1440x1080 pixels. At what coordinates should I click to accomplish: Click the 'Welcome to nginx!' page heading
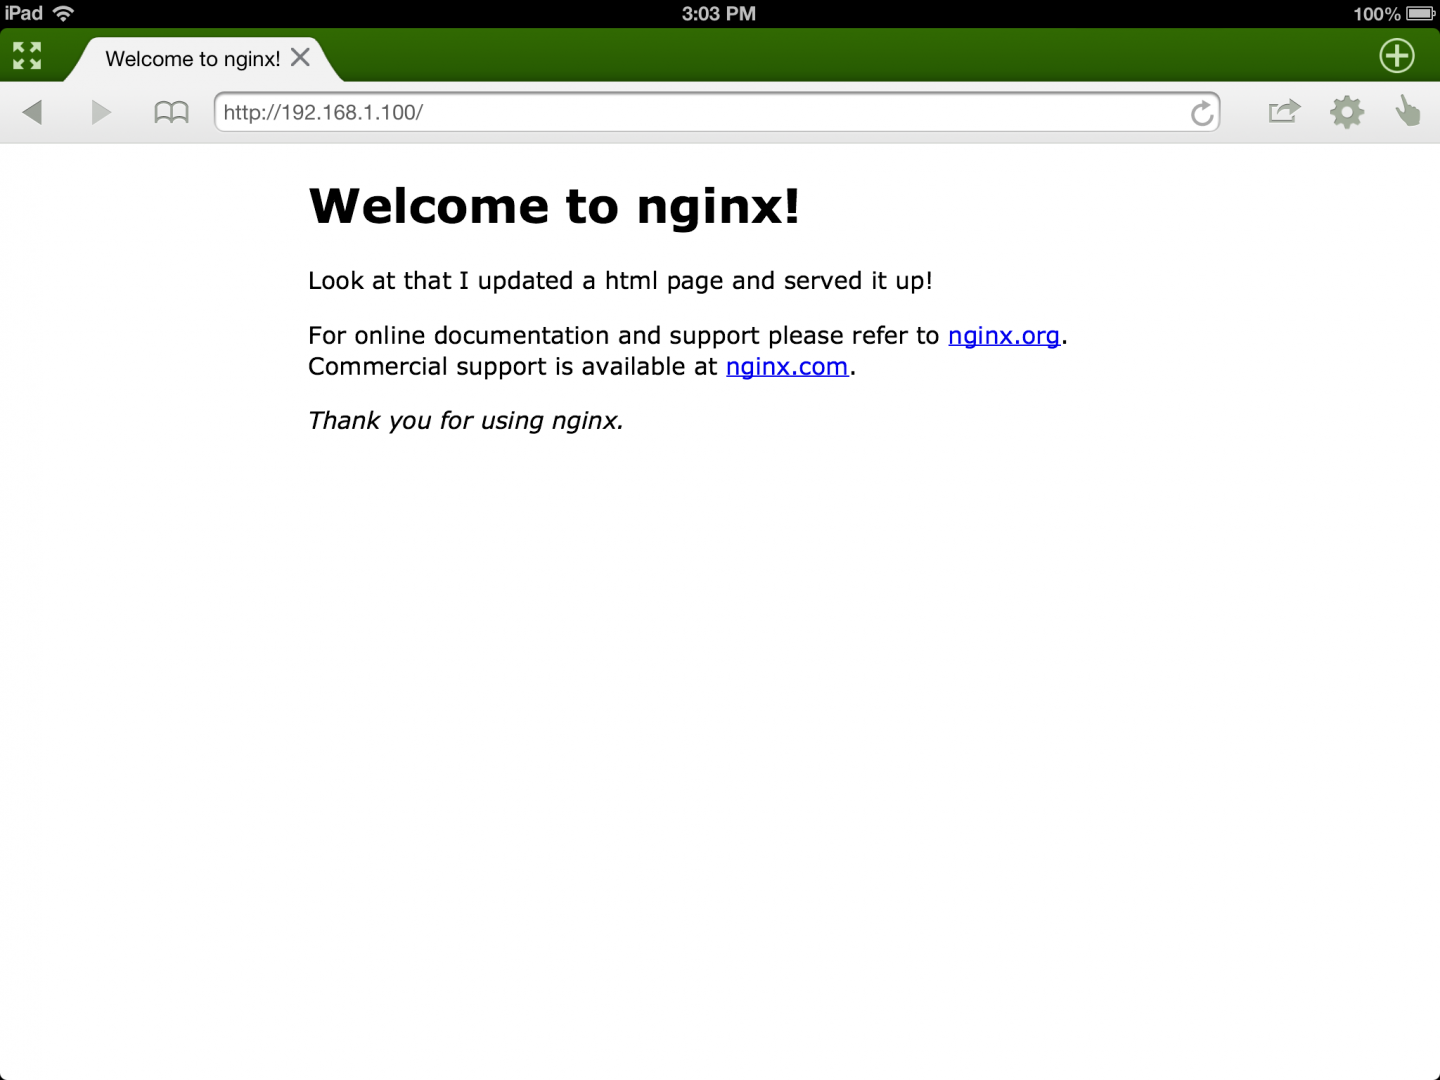pyautogui.click(x=554, y=206)
